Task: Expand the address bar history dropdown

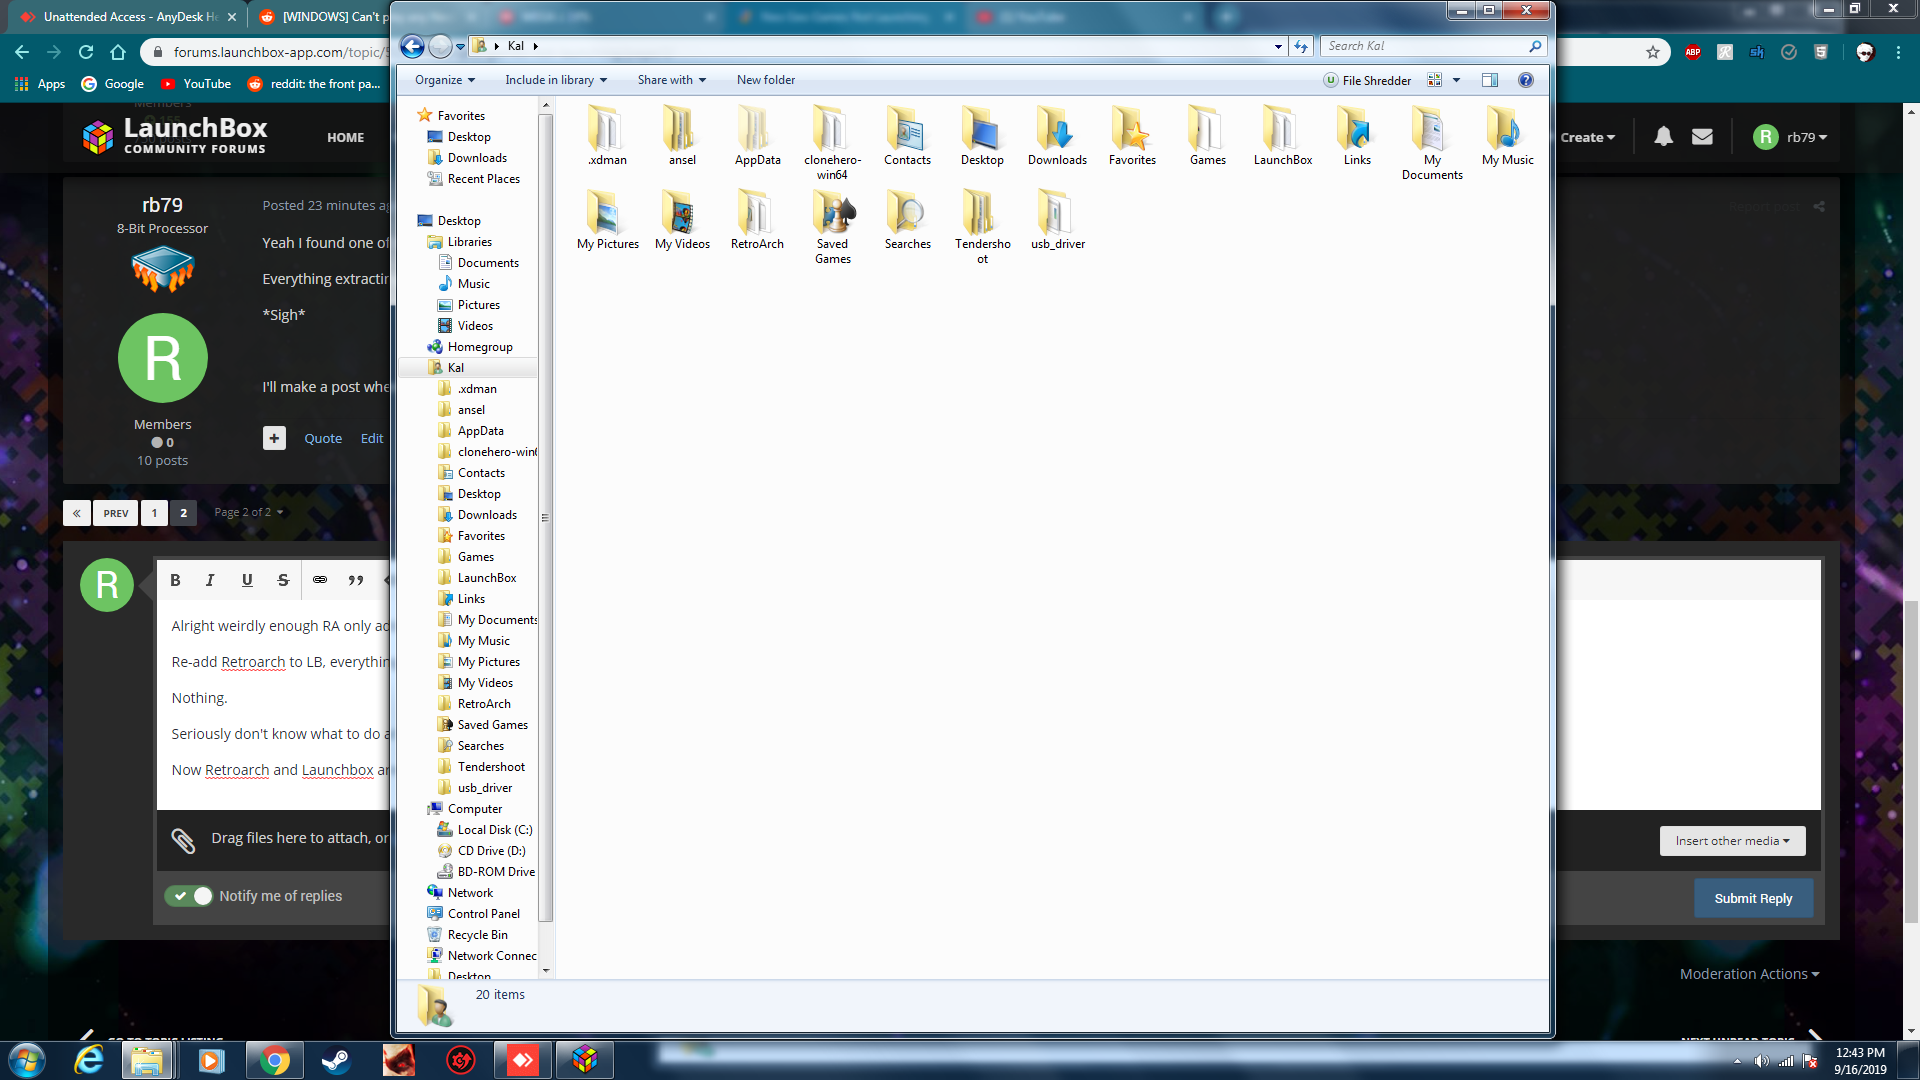Action: point(1278,46)
